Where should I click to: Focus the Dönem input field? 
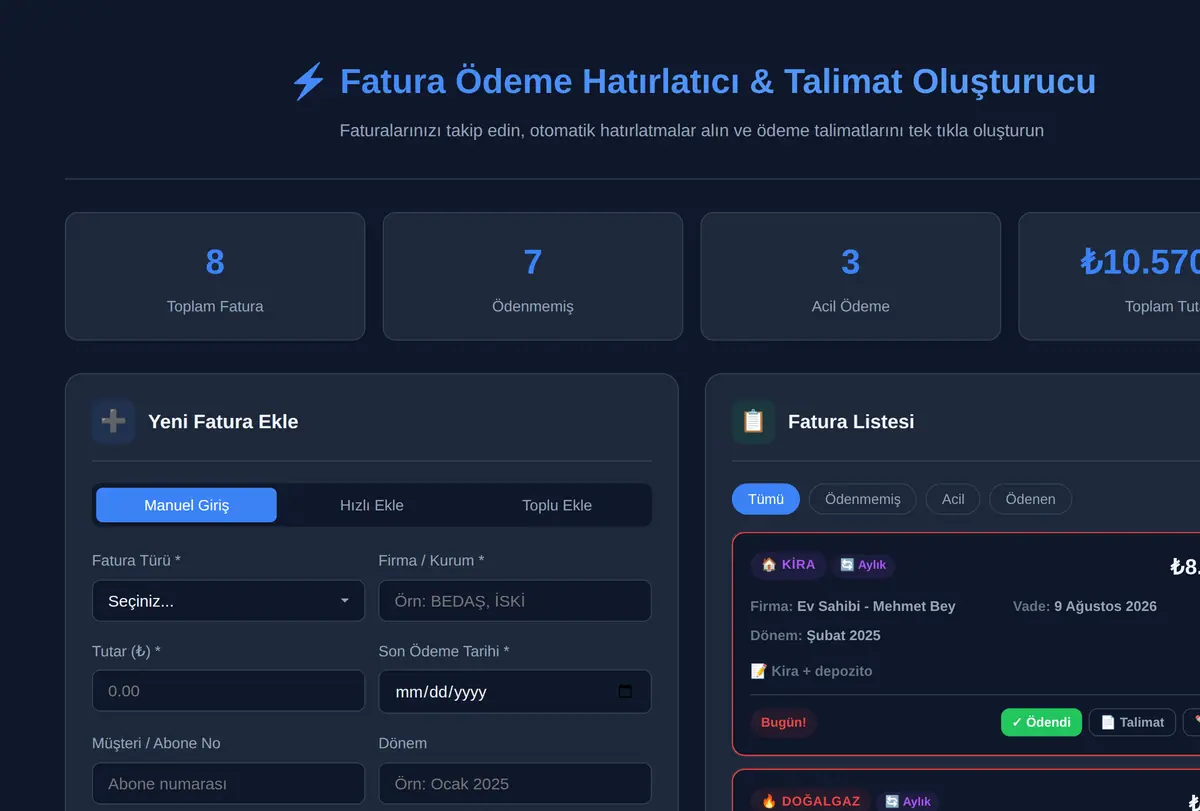[x=515, y=784]
